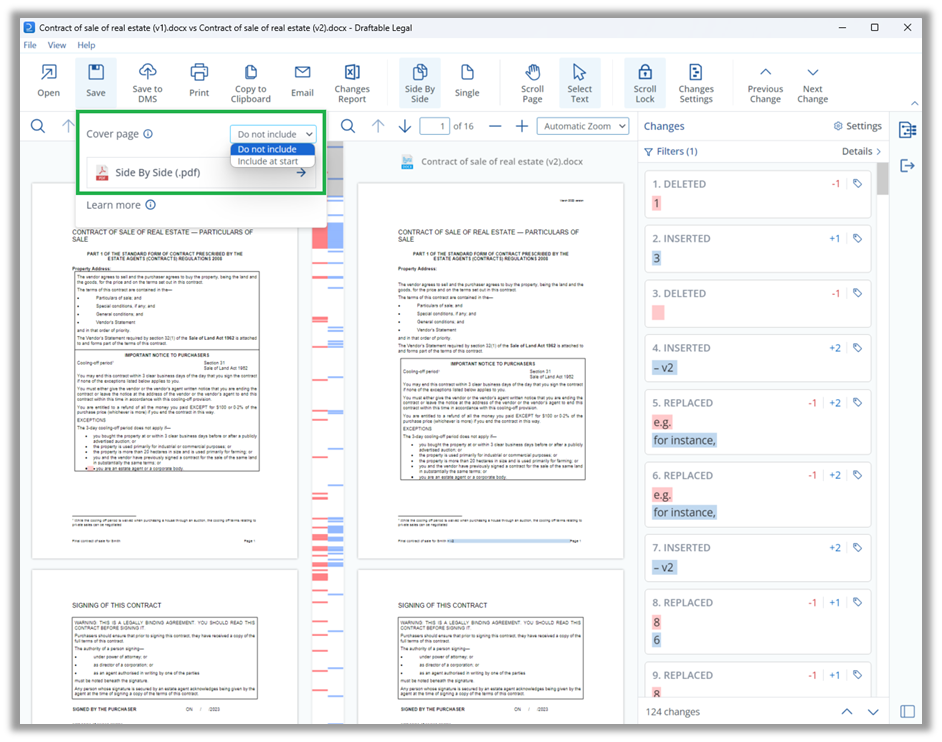The width and height of the screenshot is (942, 742).
Task: Open search in the right document pane
Action: (347, 128)
